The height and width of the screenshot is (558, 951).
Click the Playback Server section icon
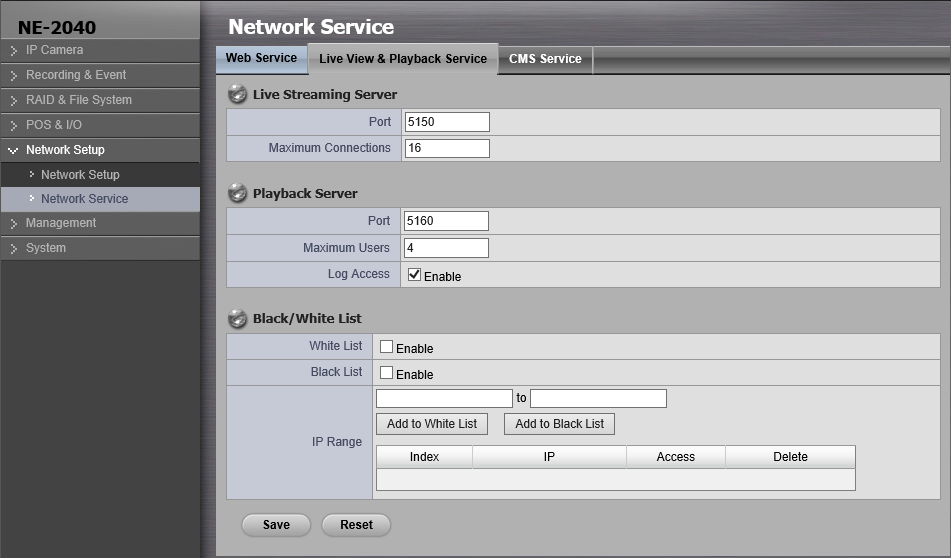click(237, 193)
